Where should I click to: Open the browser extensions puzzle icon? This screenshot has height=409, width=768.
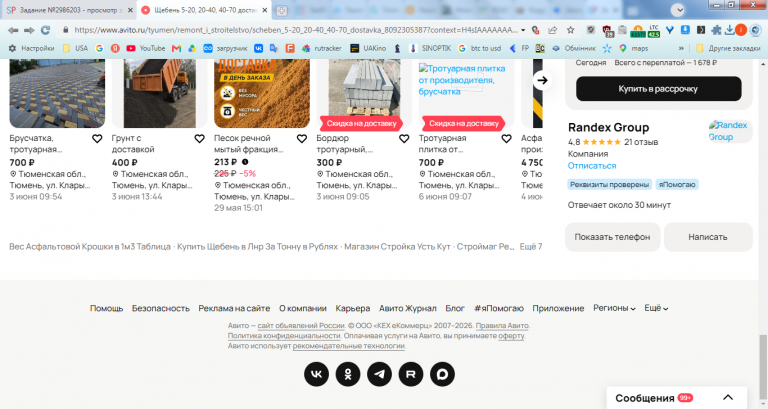(x=716, y=30)
